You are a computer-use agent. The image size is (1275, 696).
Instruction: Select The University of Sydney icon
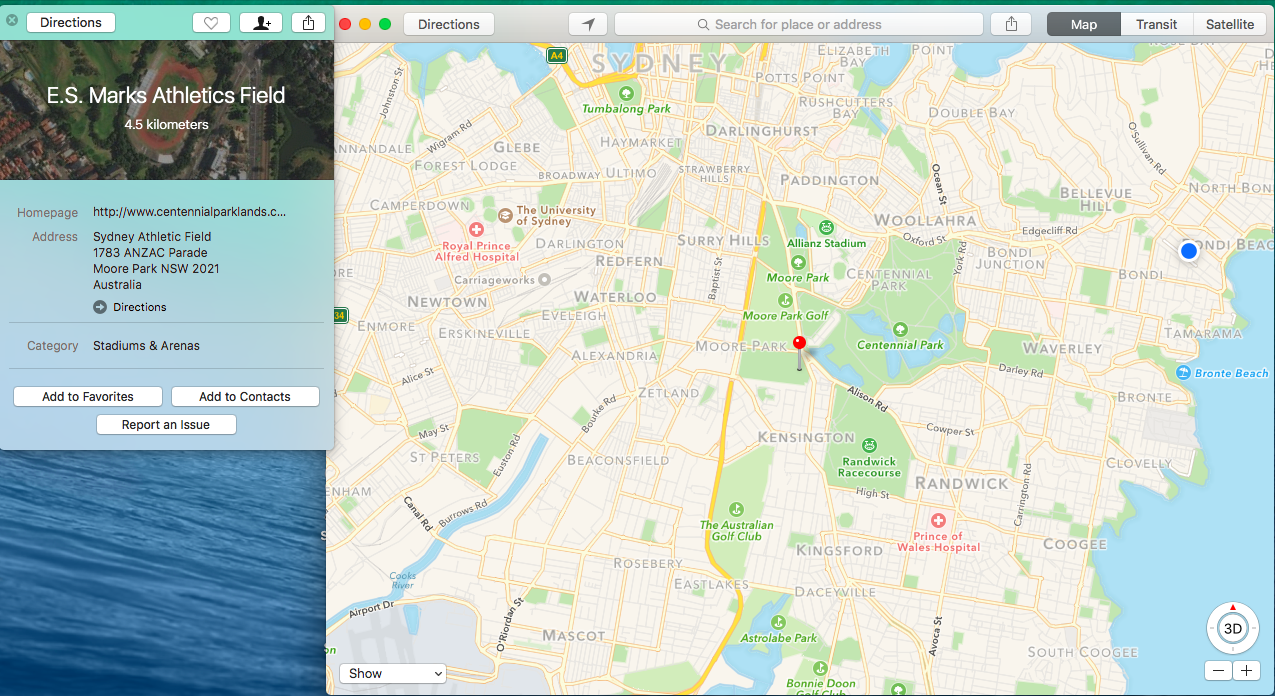pyautogui.click(x=506, y=214)
